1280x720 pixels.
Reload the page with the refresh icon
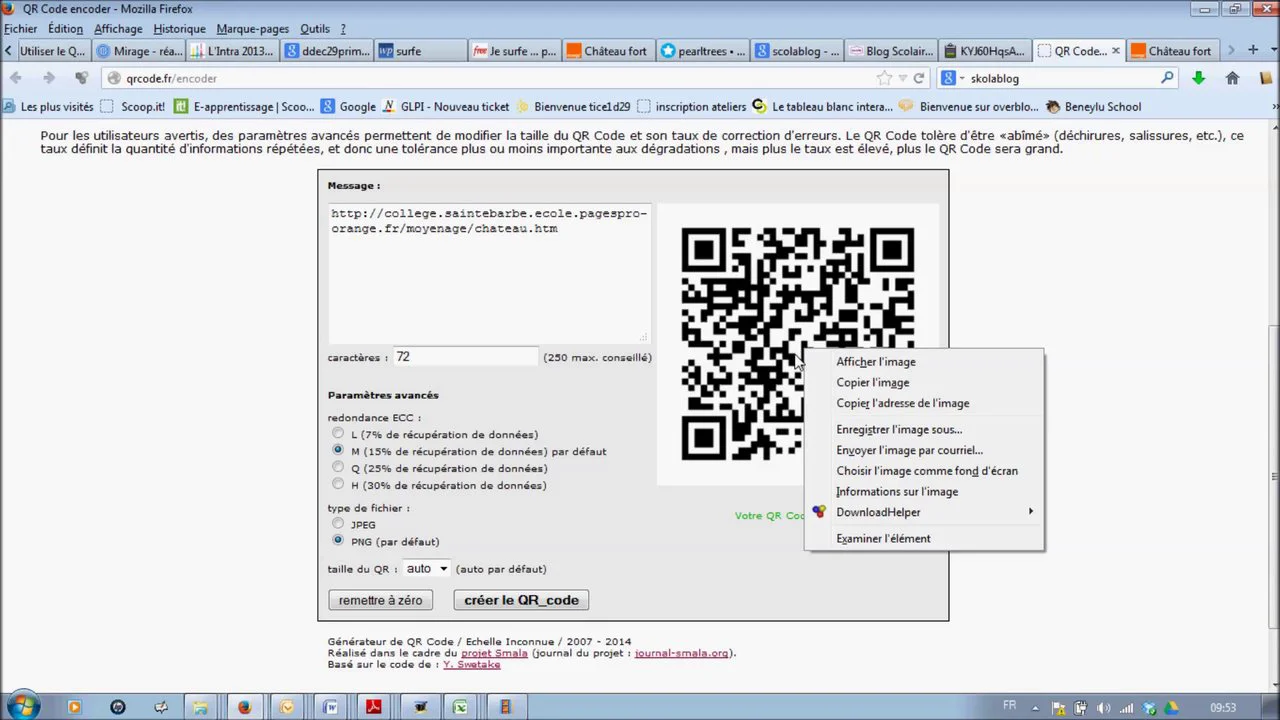point(919,78)
